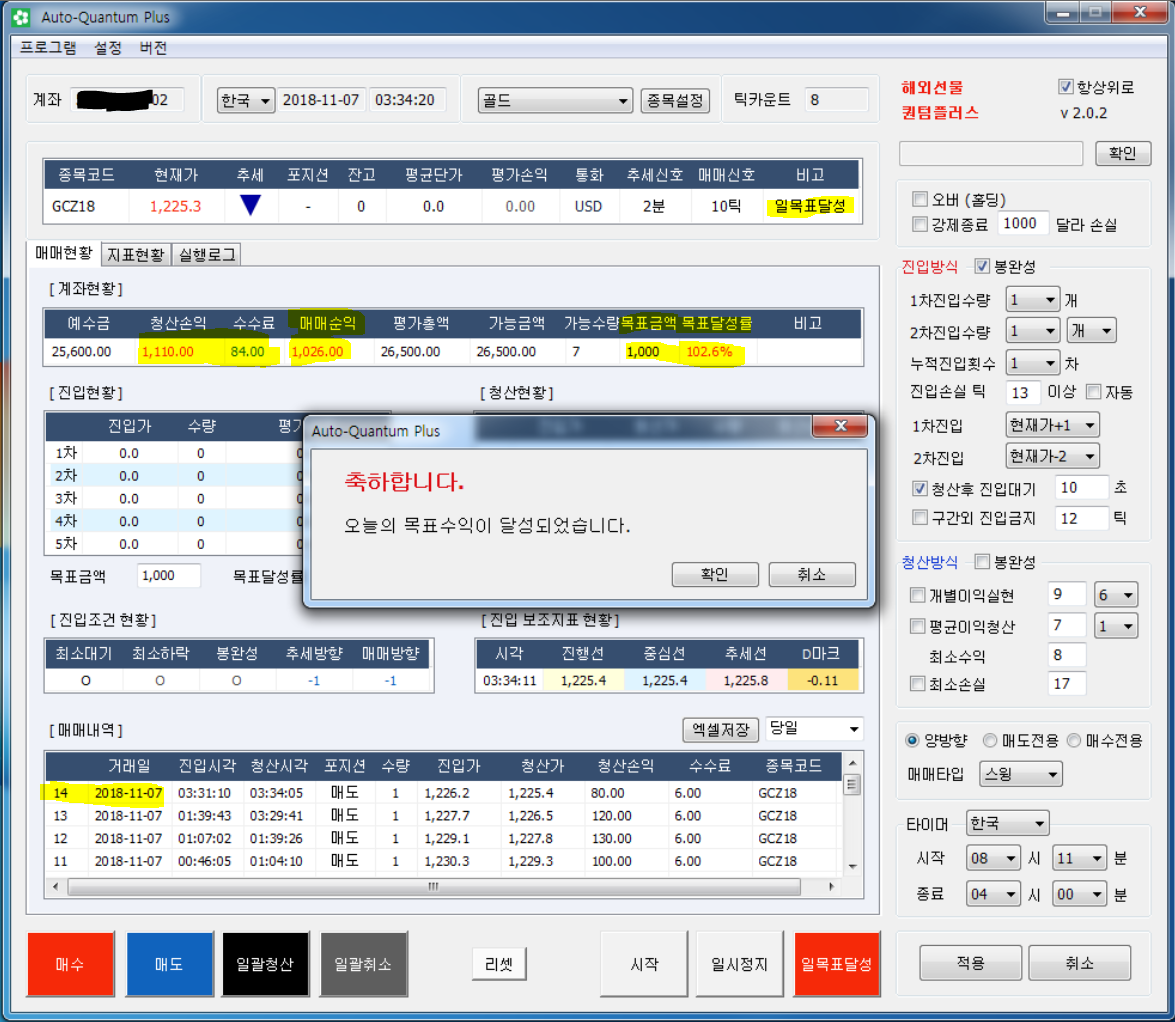Click the 엑셀저장 button
This screenshot has width=1175, height=1022.
click(x=720, y=729)
